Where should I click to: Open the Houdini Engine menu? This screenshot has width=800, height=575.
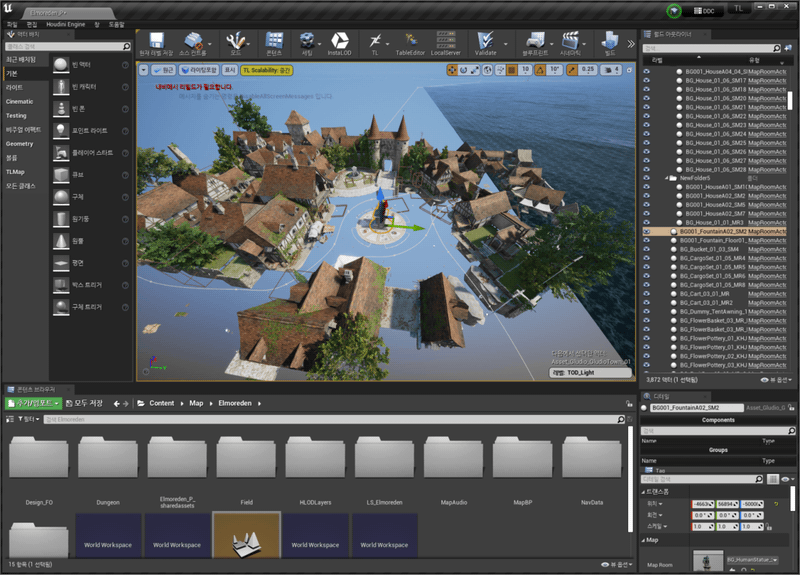68,23
